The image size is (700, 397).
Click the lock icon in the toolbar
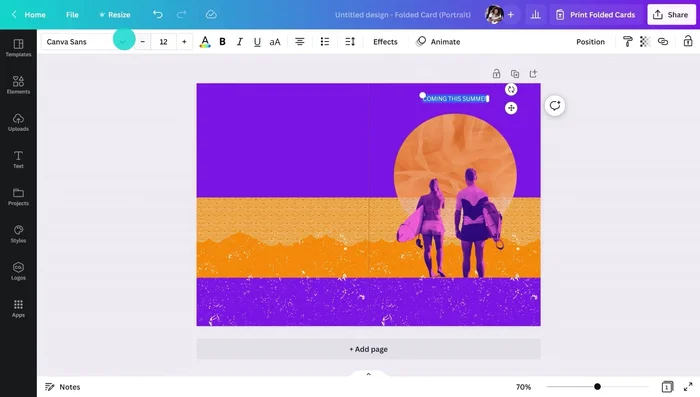tap(688, 42)
